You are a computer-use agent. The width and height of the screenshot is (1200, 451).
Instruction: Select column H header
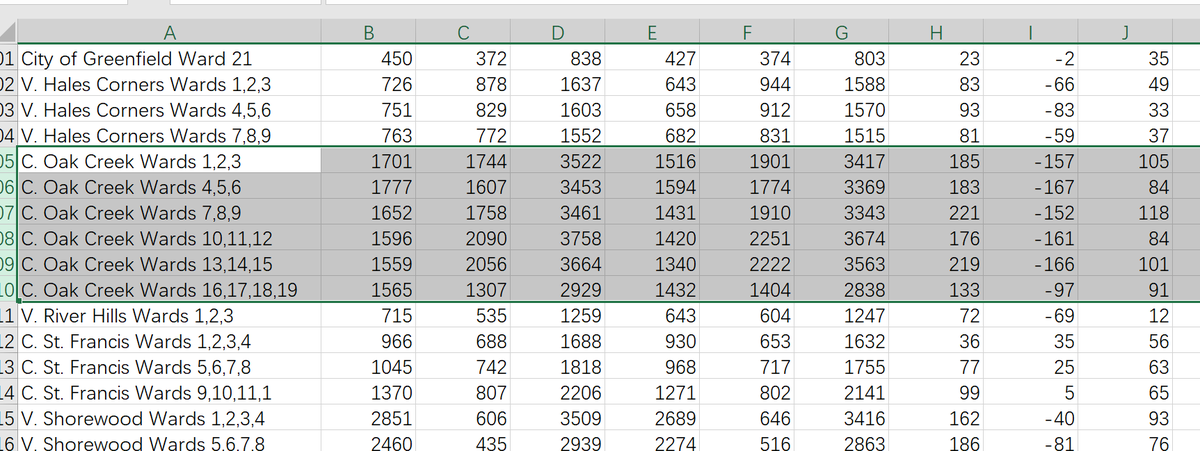click(x=936, y=32)
